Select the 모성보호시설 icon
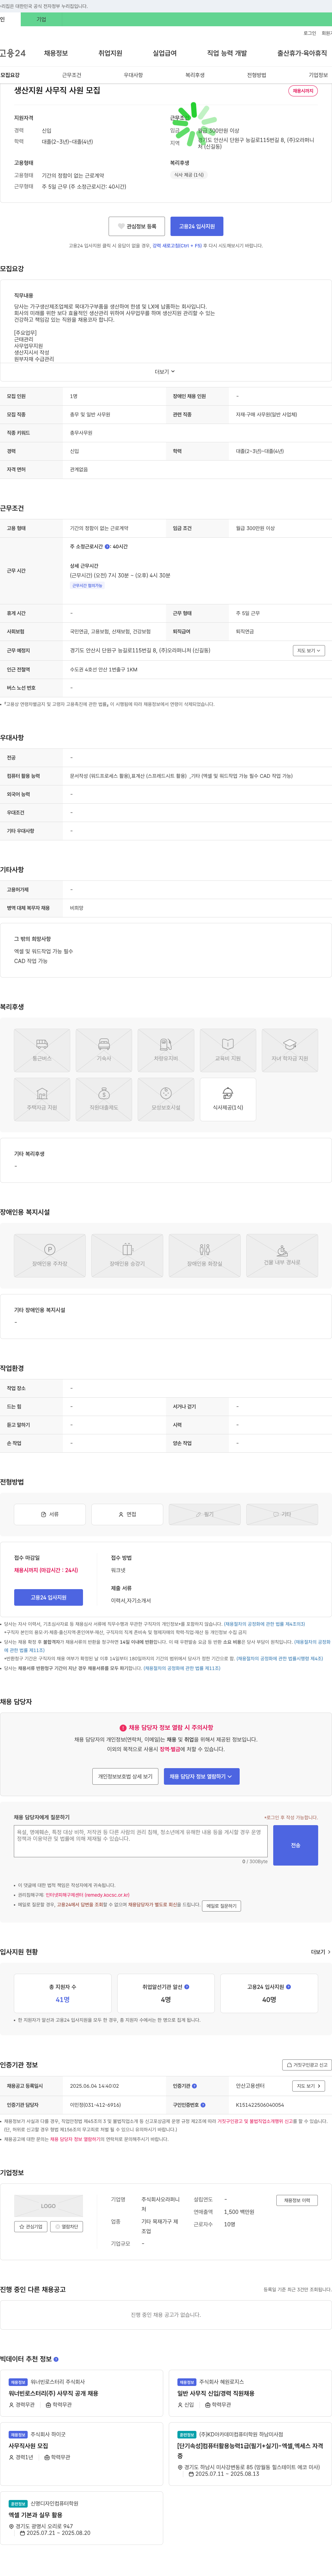Viewport: 332px width, 2576px height. [x=166, y=1099]
